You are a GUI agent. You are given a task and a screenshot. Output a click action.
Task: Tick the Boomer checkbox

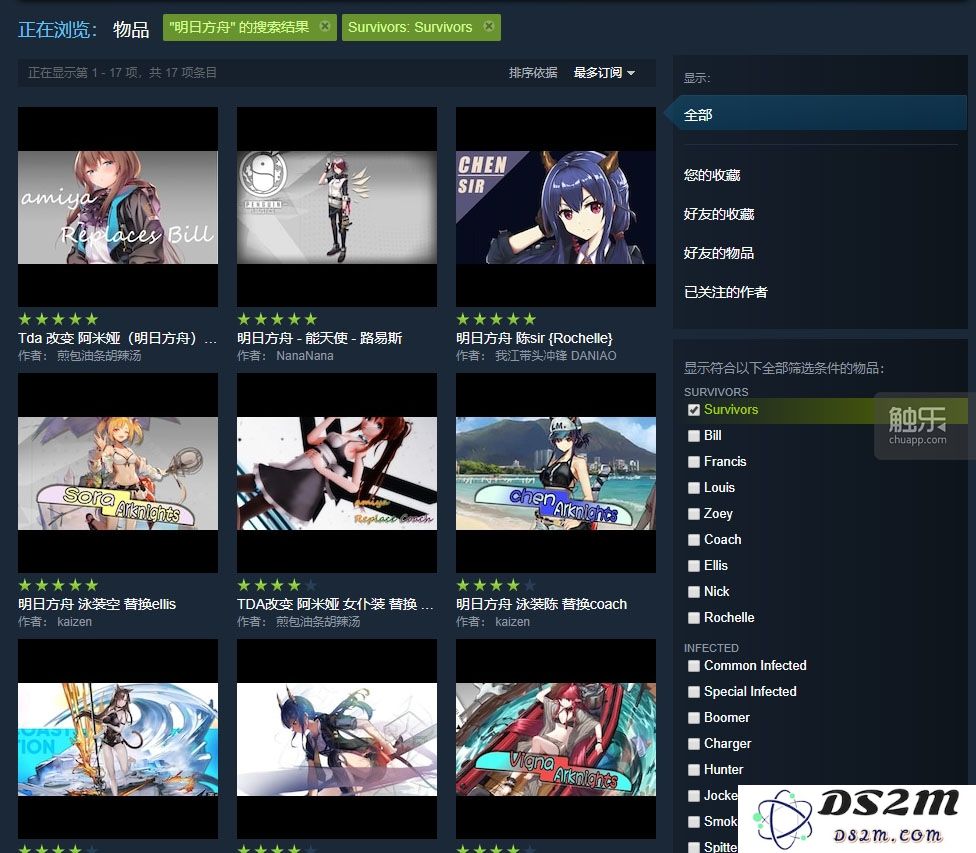693,718
